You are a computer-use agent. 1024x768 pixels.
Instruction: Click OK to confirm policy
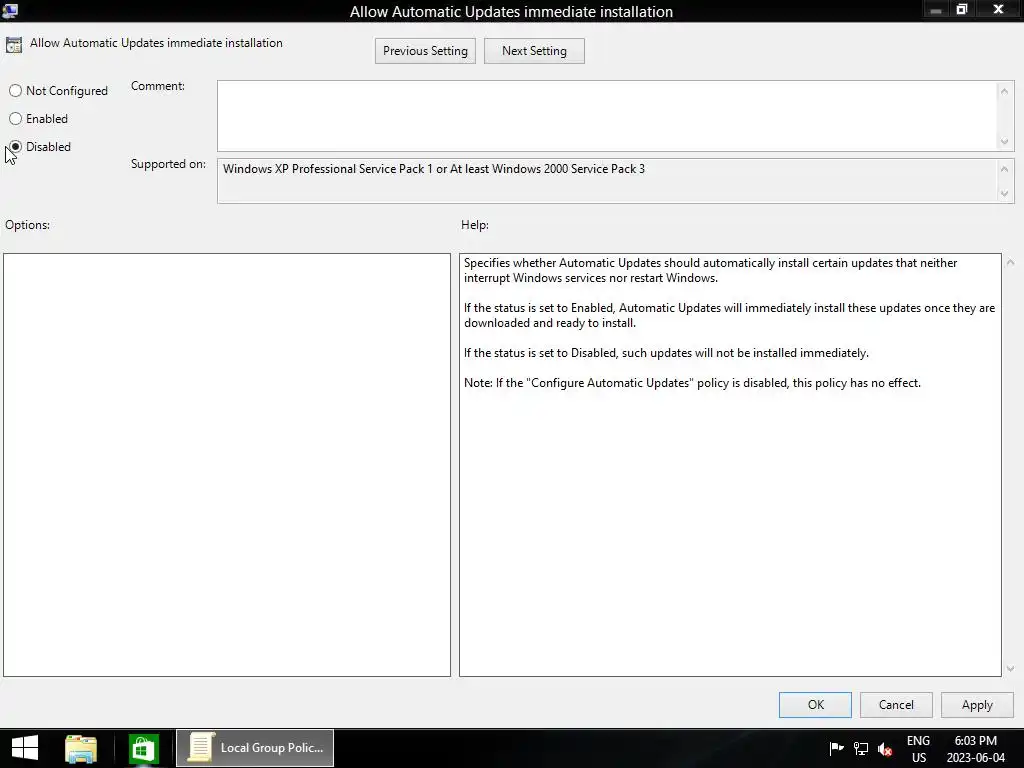click(815, 705)
